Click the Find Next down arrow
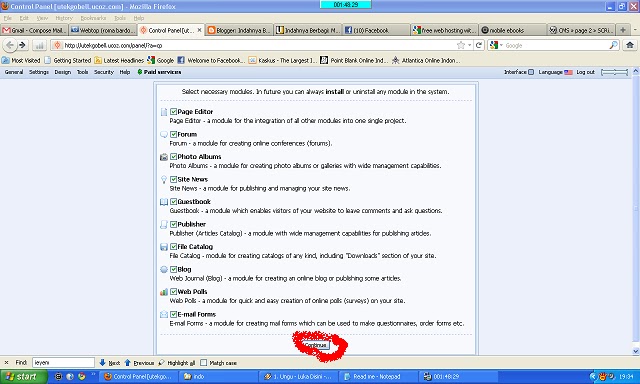 (102, 362)
